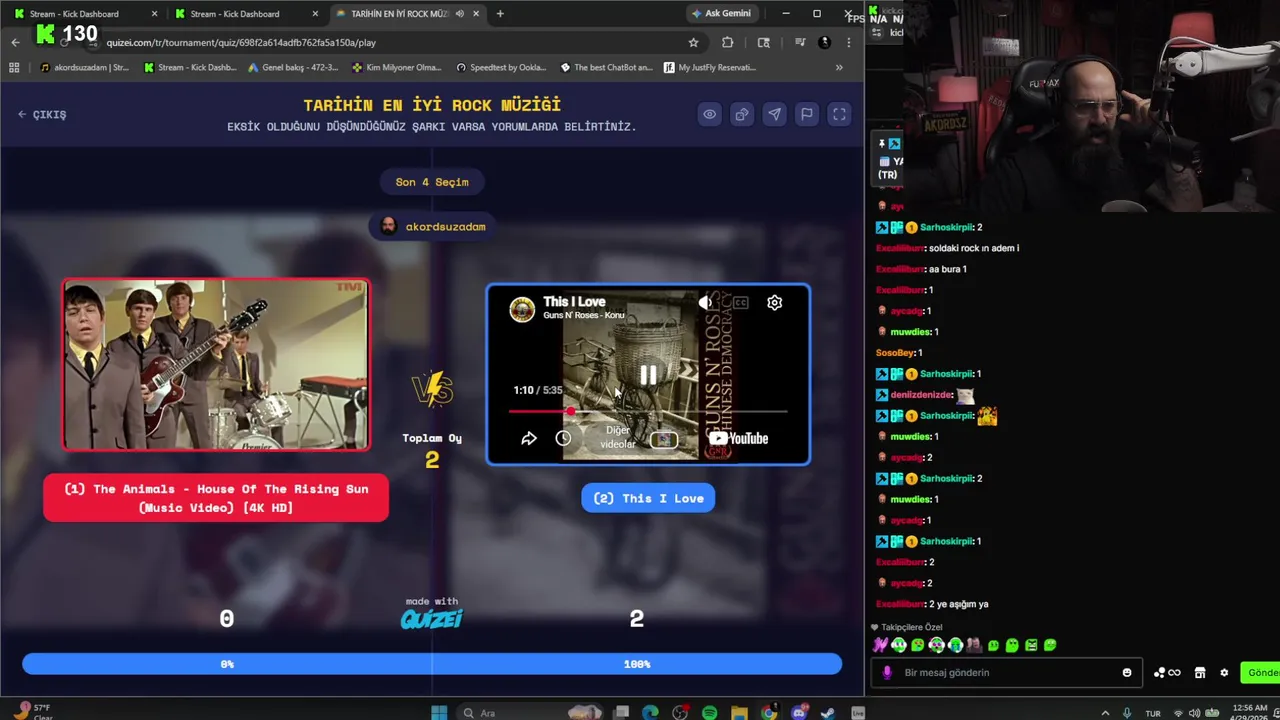Mute the TARİHİN EN İYİ ROCK tab audio icon
Image resolution: width=1280 pixels, height=720 pixels.
pyautogui.click(x=460, y=14)
